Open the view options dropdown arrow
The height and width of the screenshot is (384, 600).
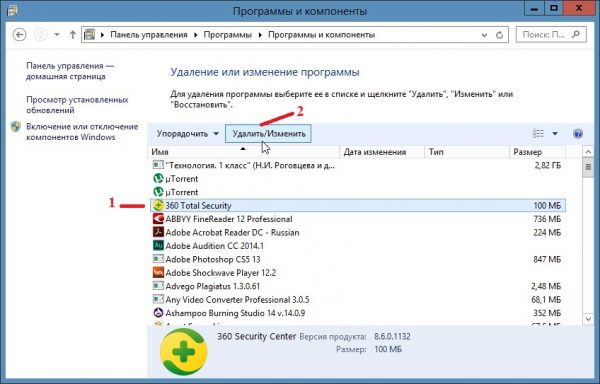pyautogui.click(x=555, y=133)
